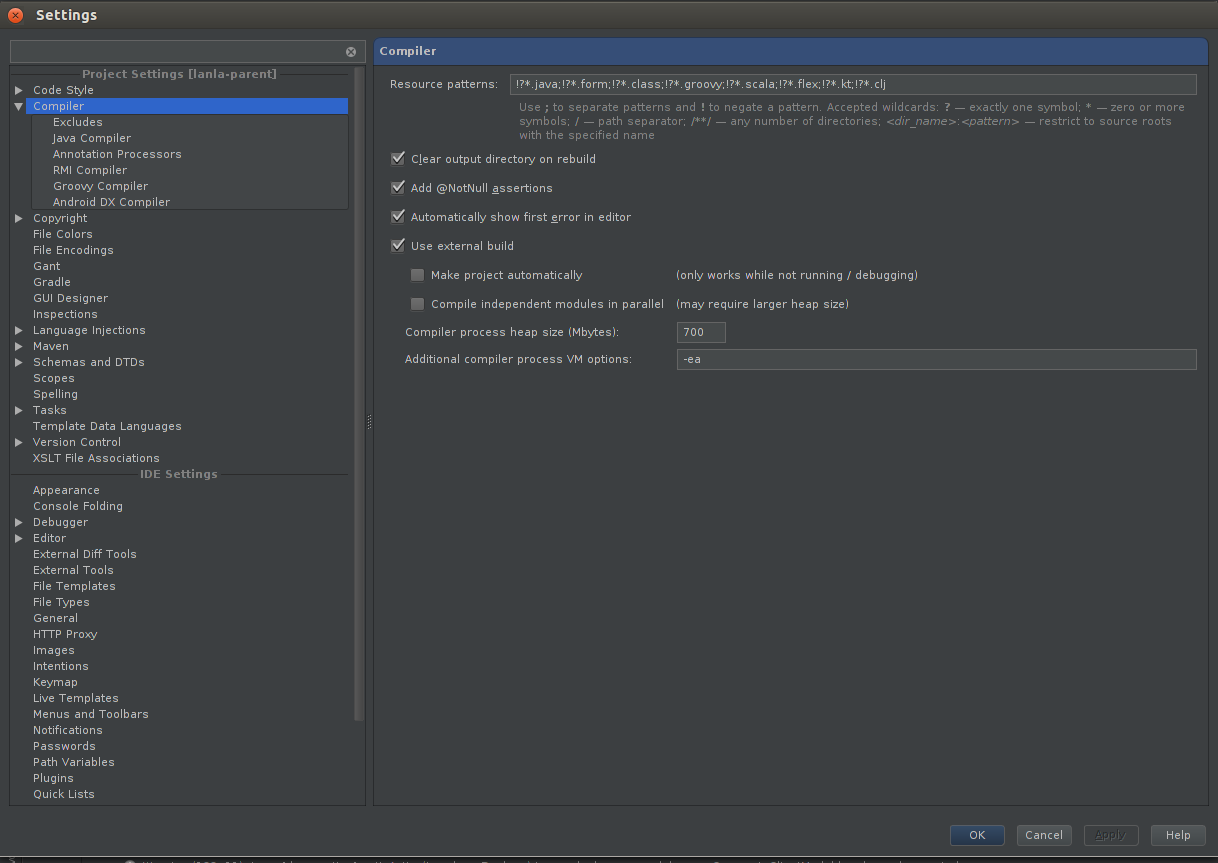Disable Use external build option

398,246
